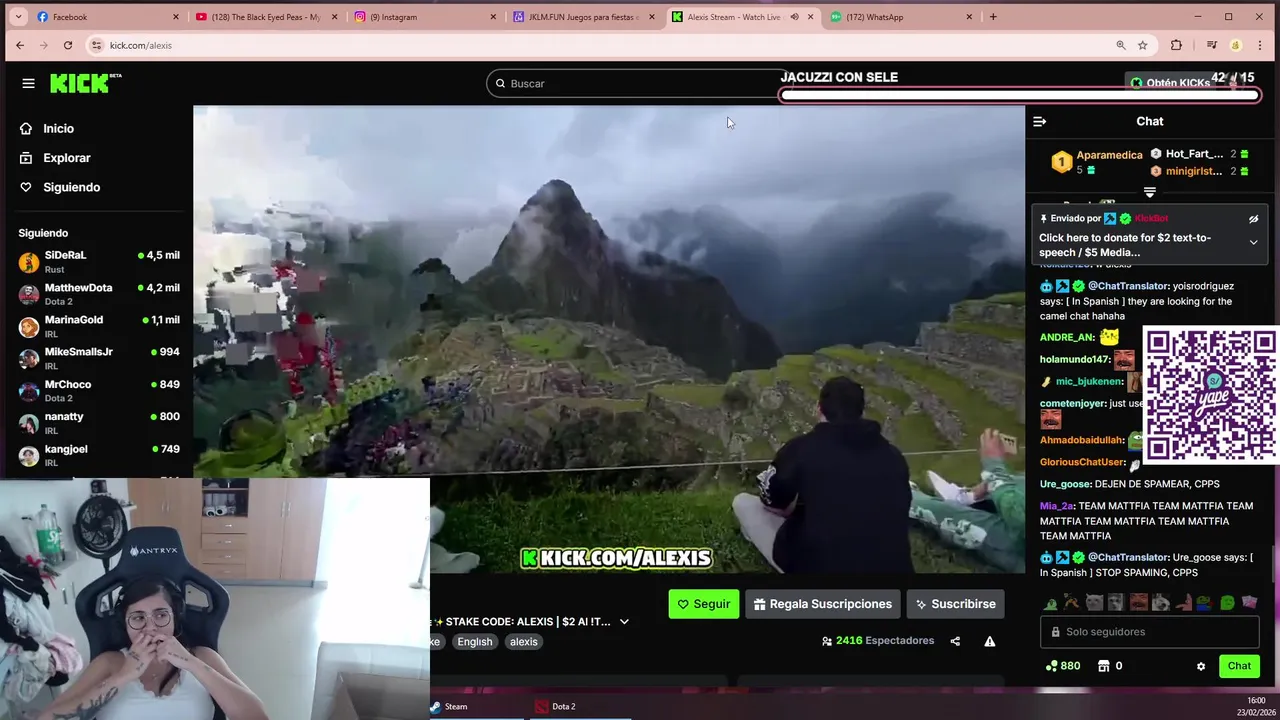View site information icon in address bar
Viewport: 1280px width, 720px height.
96,45
